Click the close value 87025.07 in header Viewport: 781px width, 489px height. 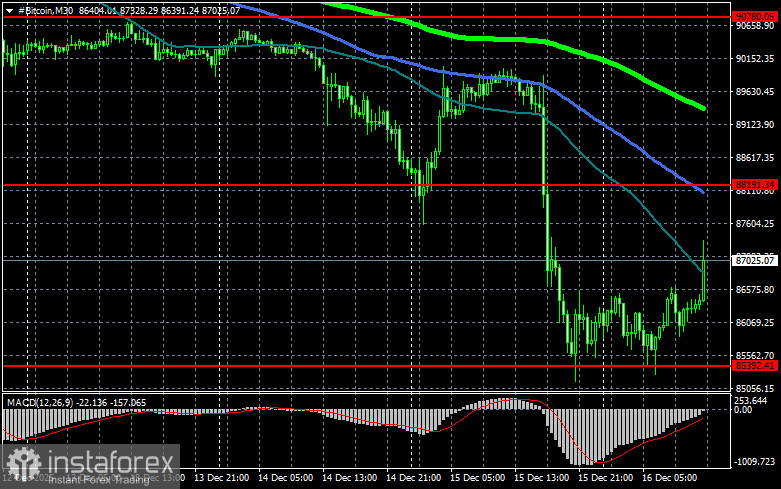pos(221,10)
